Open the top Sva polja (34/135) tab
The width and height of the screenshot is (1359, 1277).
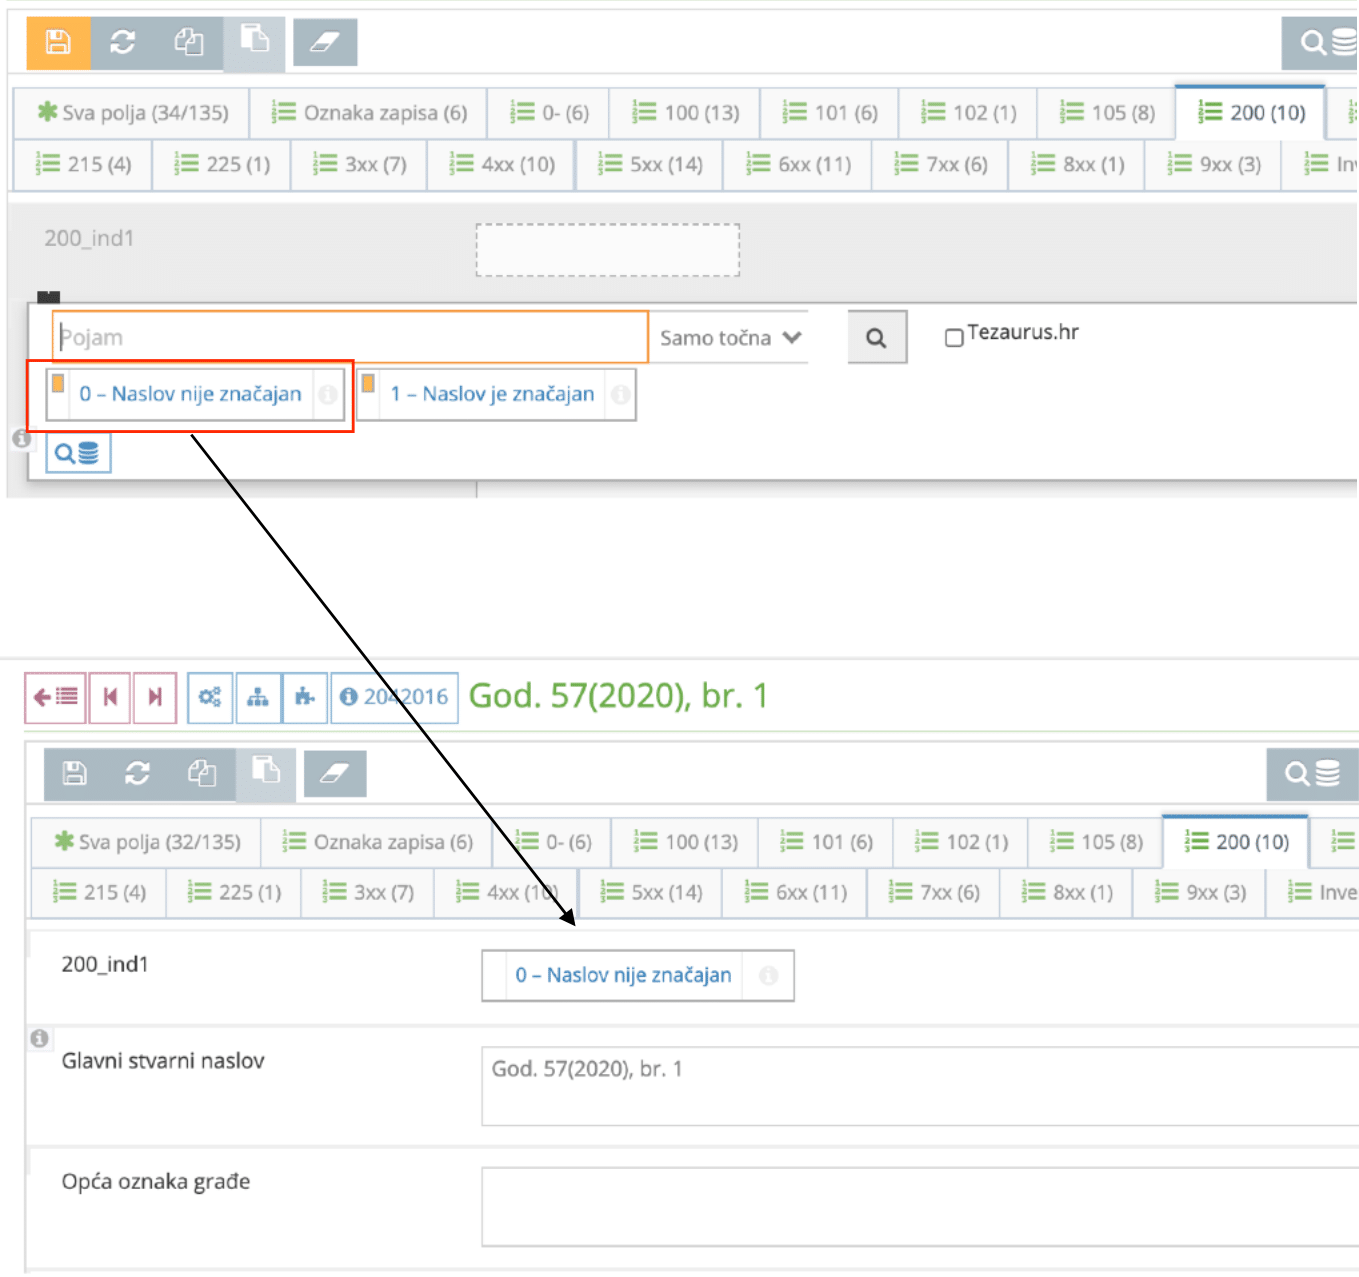(133, 113)
